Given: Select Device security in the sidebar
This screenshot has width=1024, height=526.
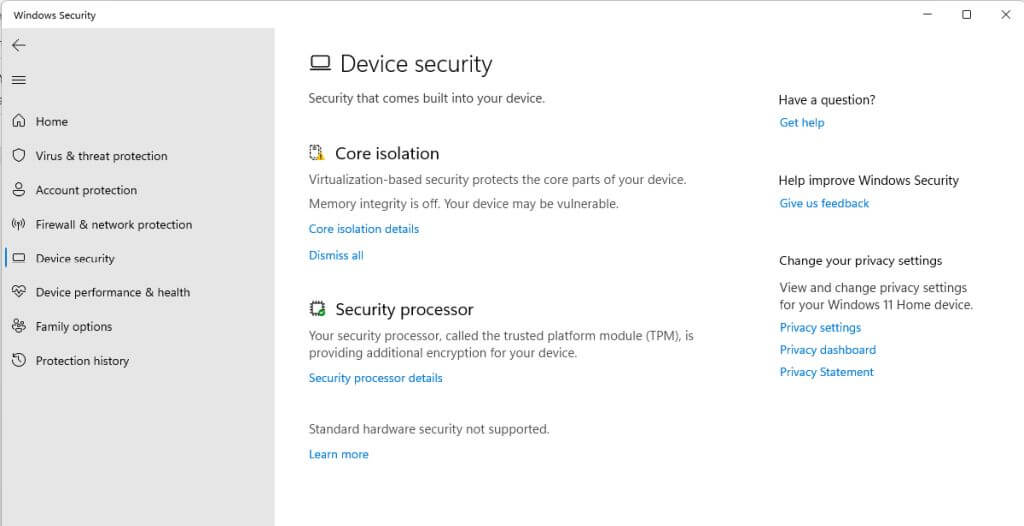Looking at the screenshot, I should point(75,258).
